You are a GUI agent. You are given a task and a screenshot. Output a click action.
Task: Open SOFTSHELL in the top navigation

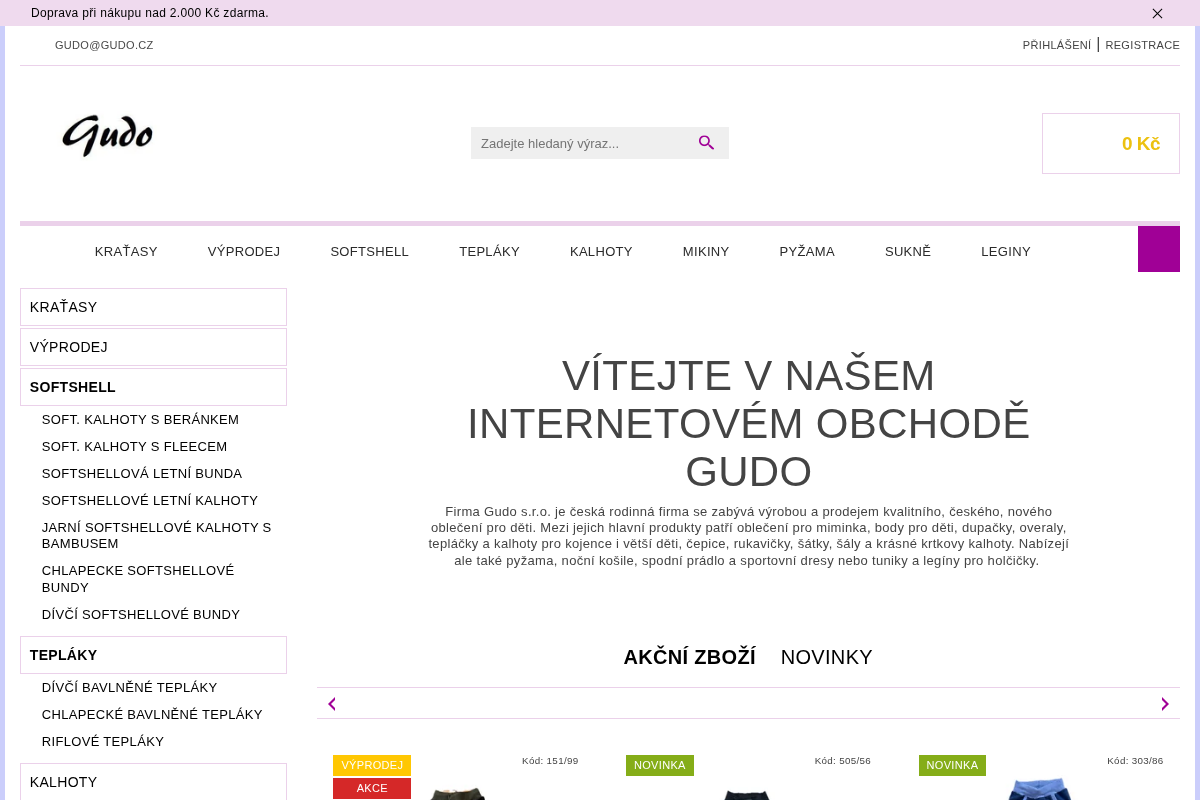tap(370, 251)
